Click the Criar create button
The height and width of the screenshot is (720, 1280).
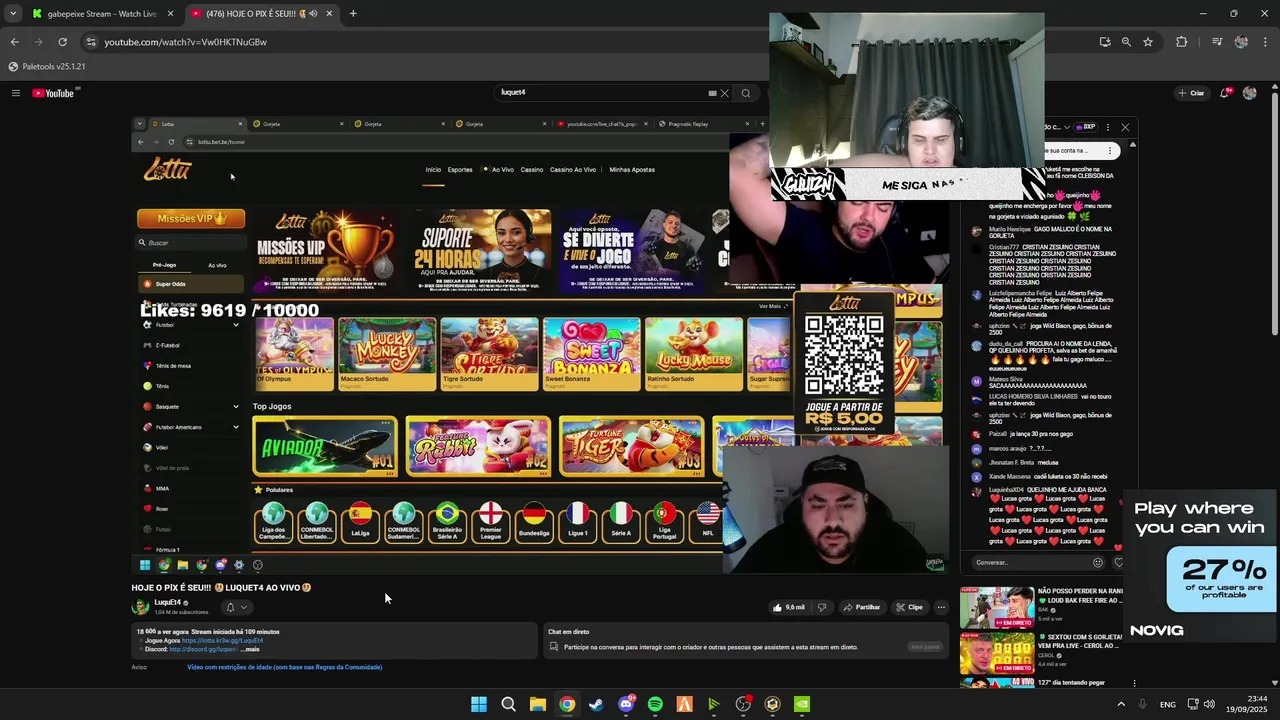click(x=1192, y=93)
